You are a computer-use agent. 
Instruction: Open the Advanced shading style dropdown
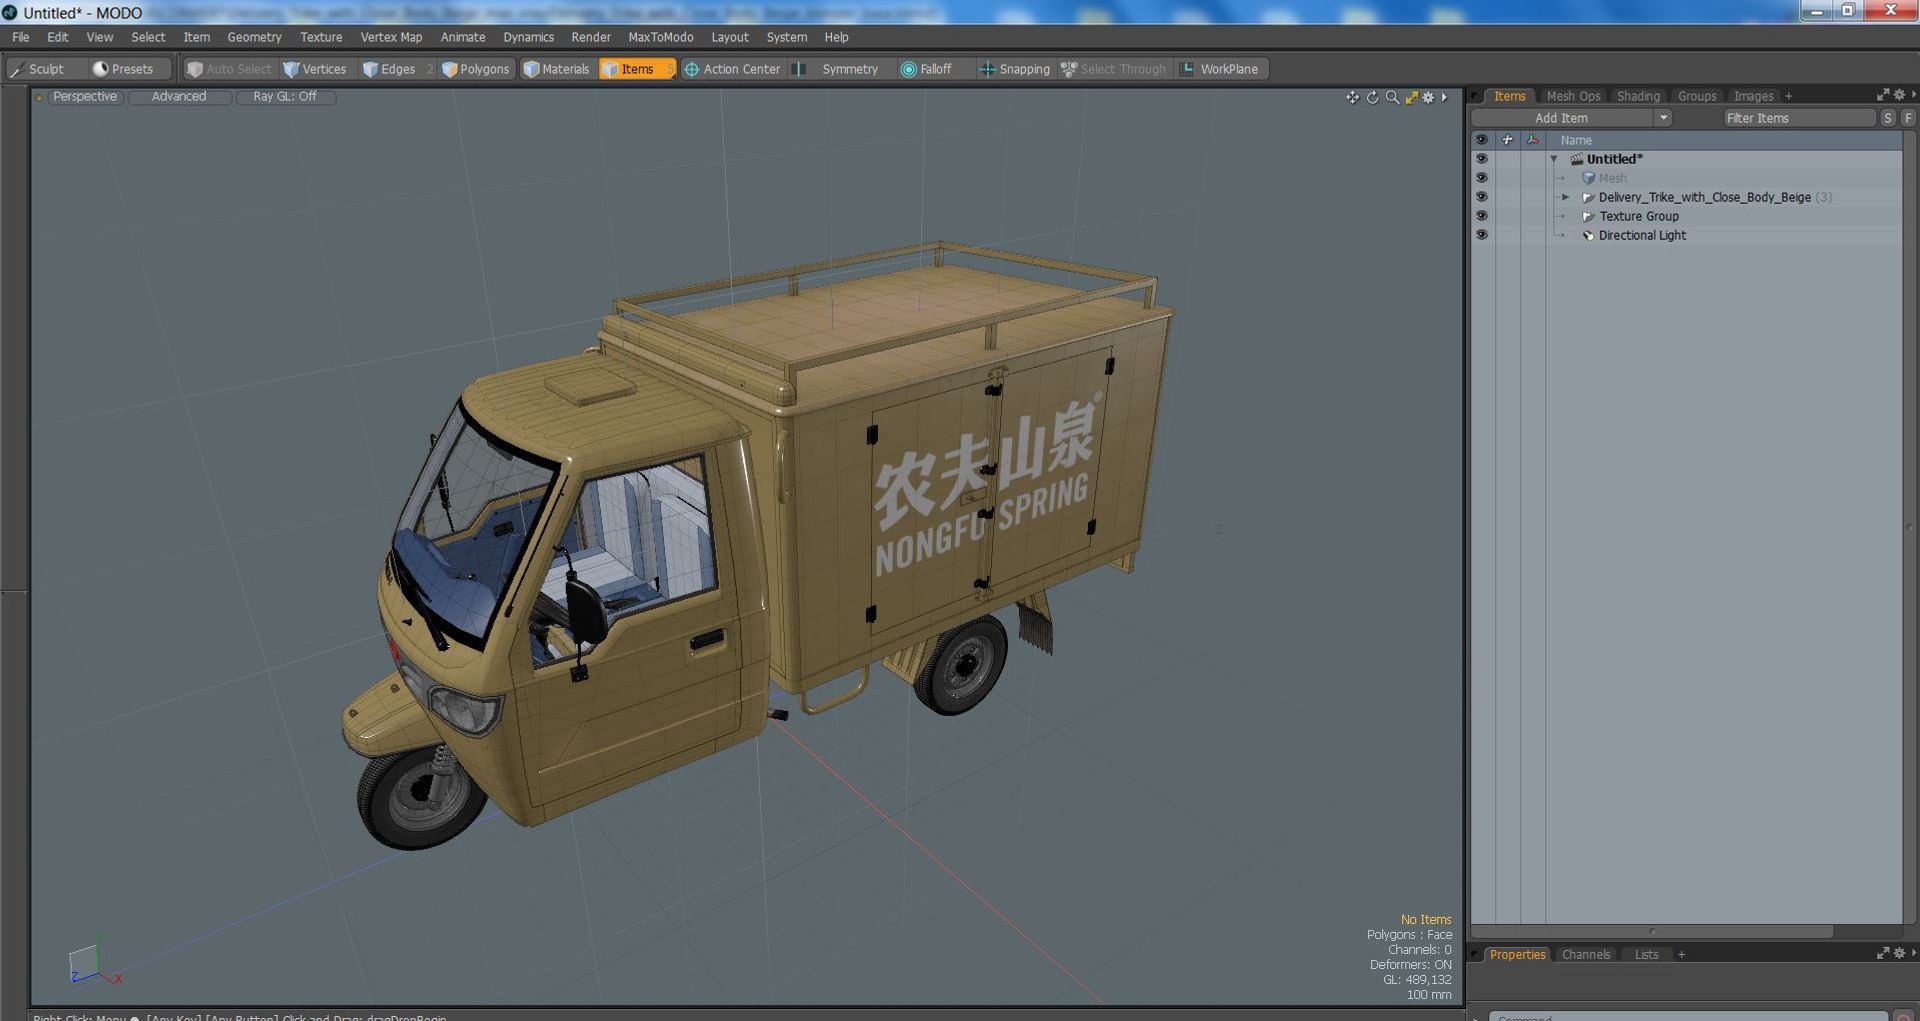179,97
